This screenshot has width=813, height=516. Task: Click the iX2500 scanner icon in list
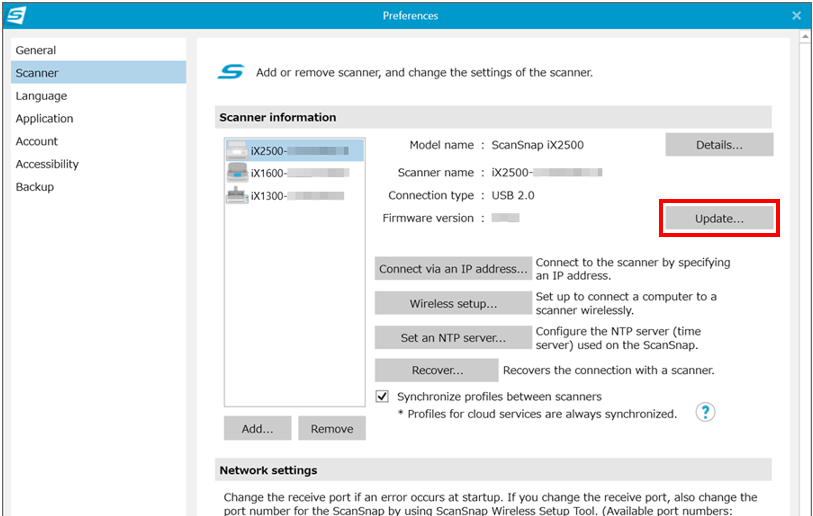(x=237, y=150)
